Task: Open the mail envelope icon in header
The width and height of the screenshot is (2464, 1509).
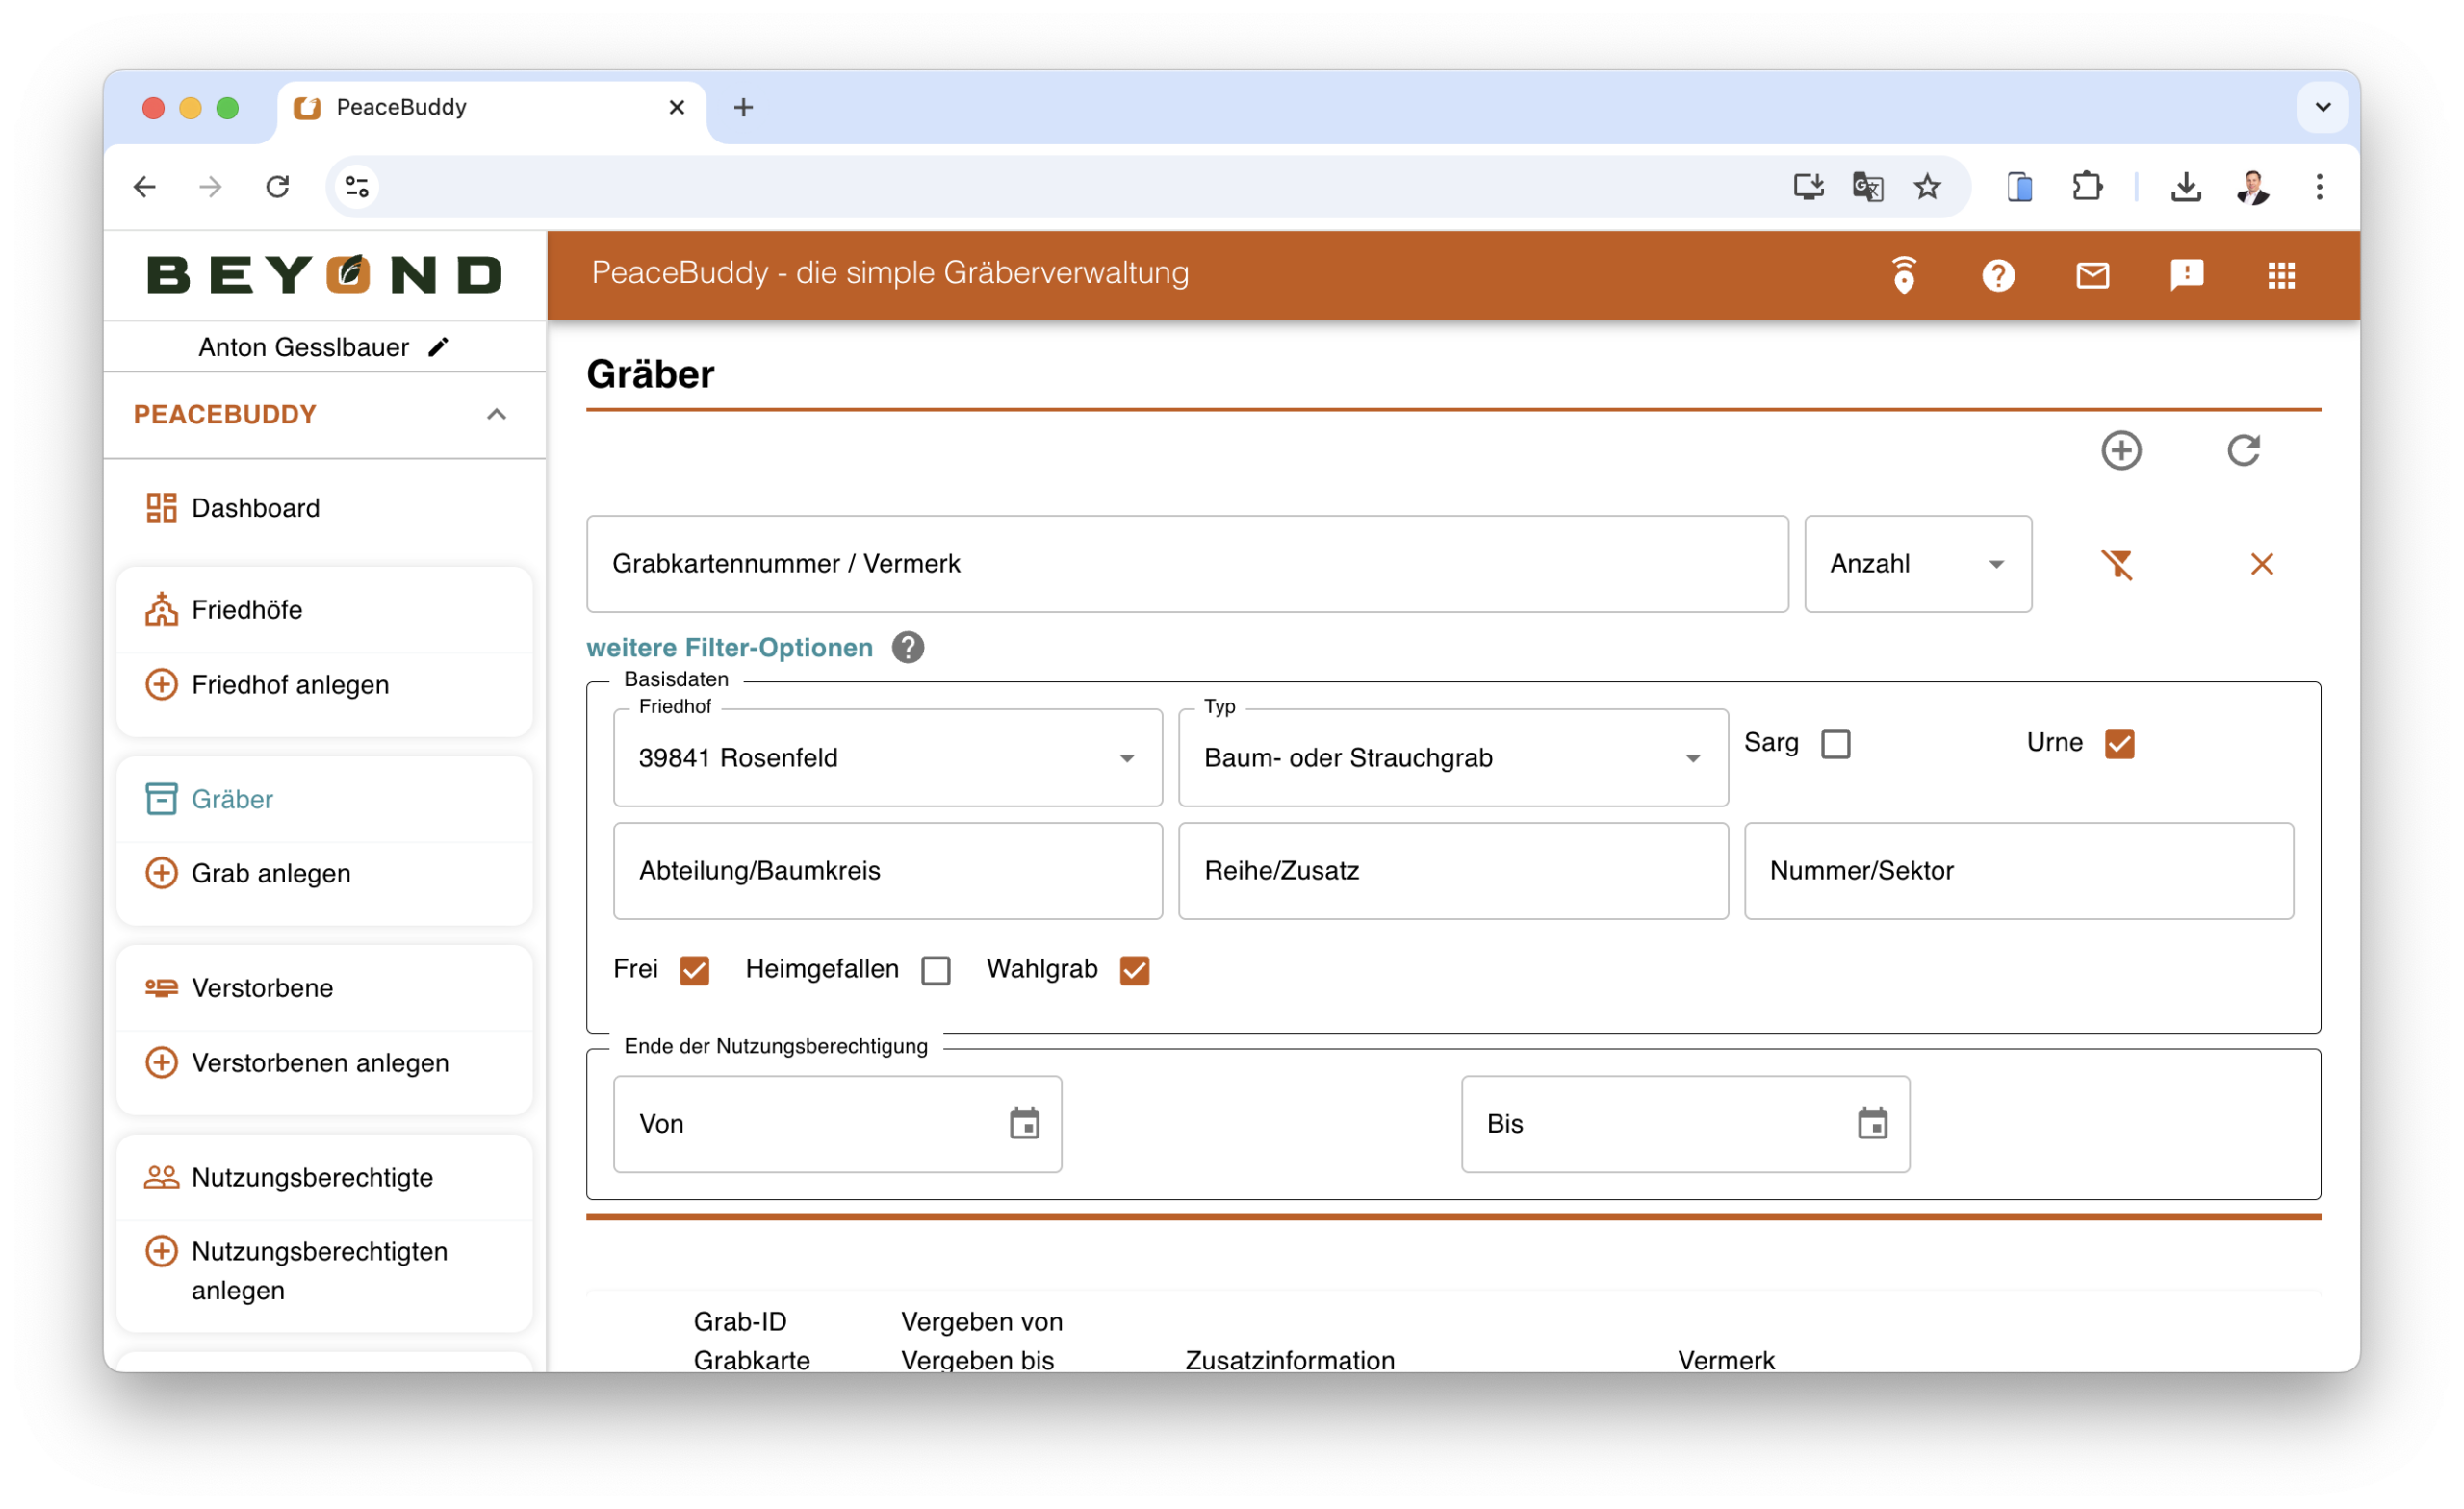Action: [2092, 275]
